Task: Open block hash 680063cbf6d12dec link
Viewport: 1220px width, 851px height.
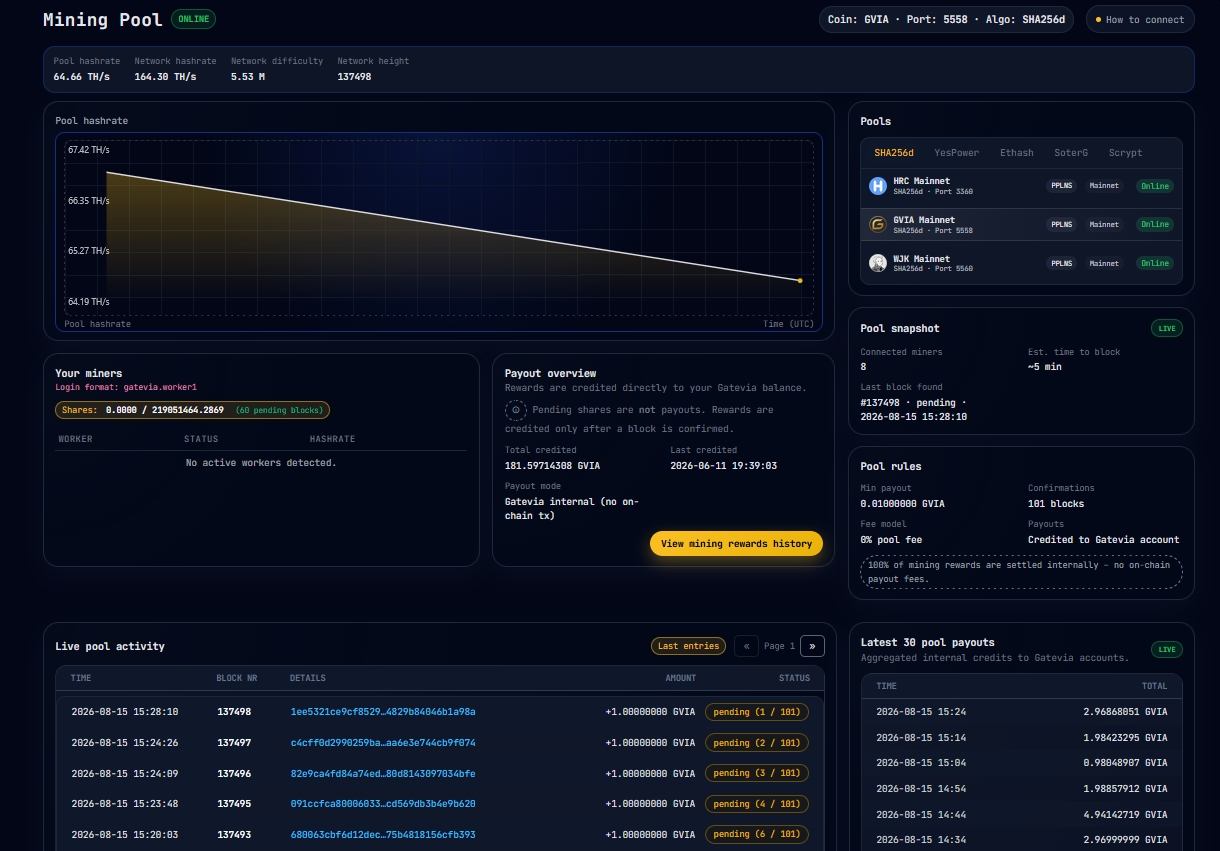Action: click(x=383, y=834)
